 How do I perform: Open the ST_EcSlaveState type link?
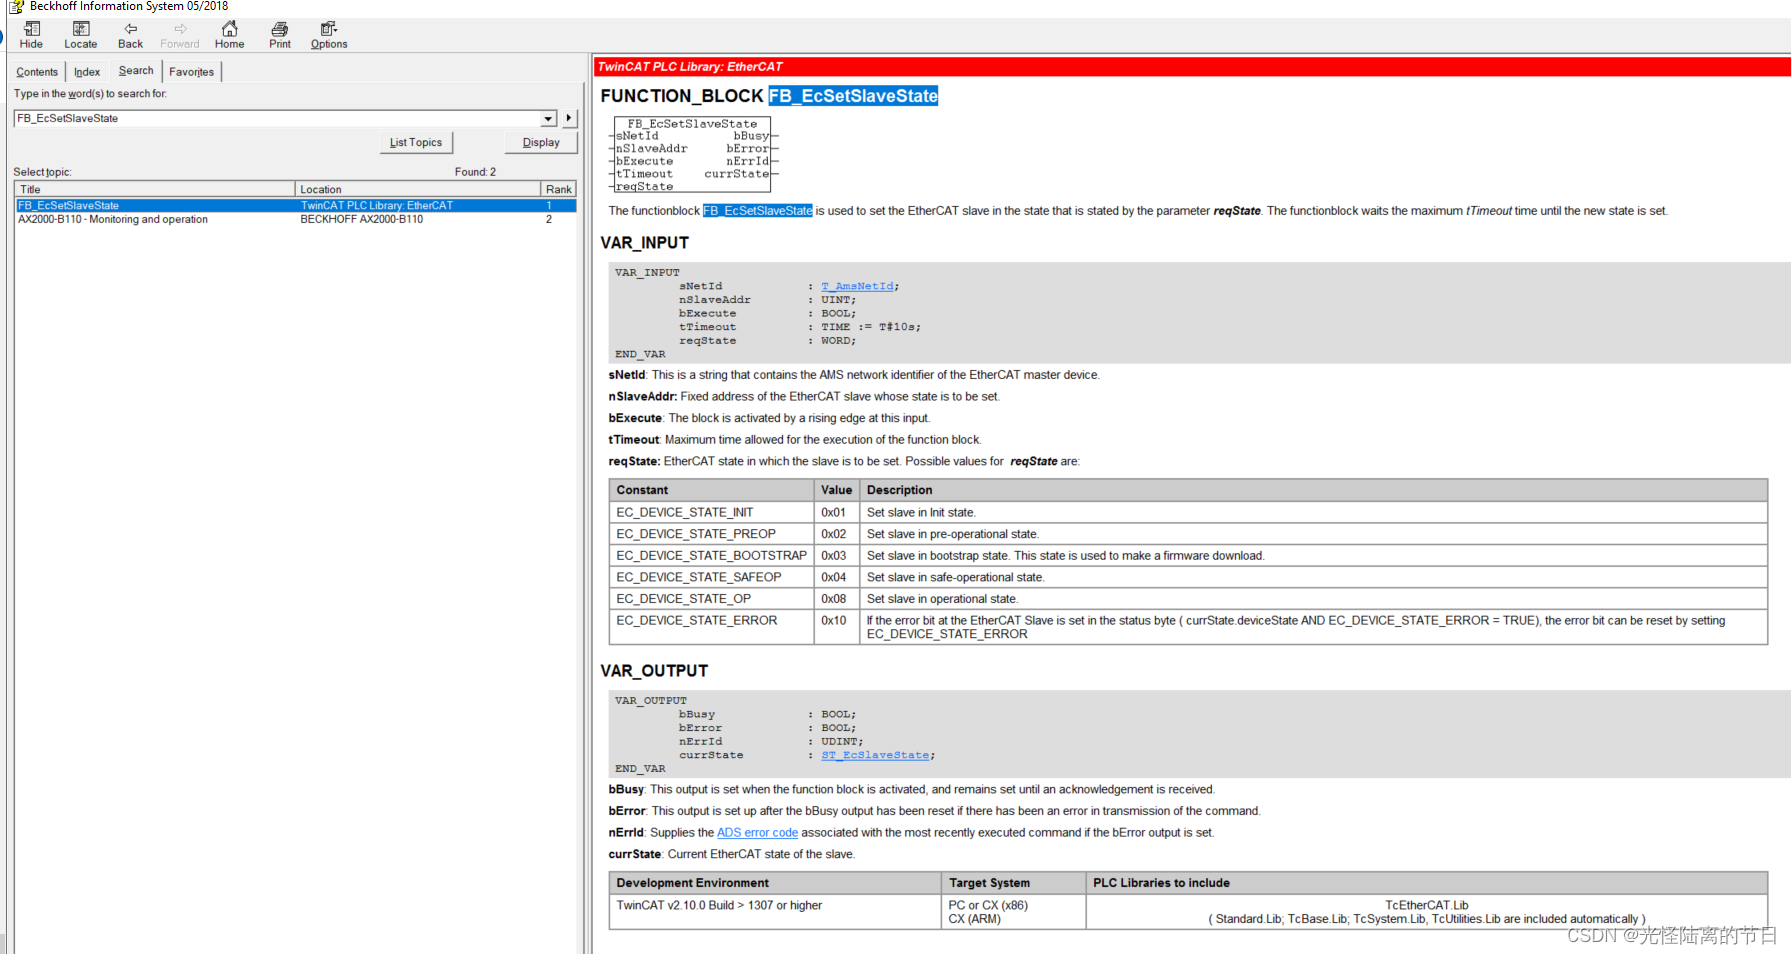pos(875,755)
